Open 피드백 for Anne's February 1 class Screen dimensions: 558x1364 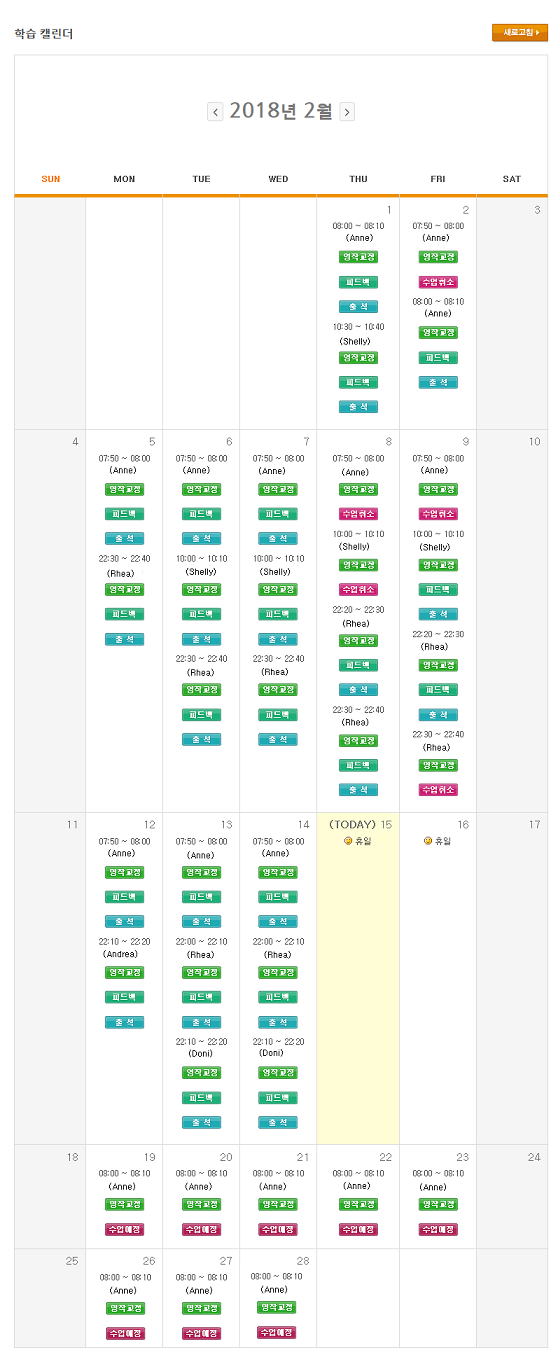tap(358, 282)
